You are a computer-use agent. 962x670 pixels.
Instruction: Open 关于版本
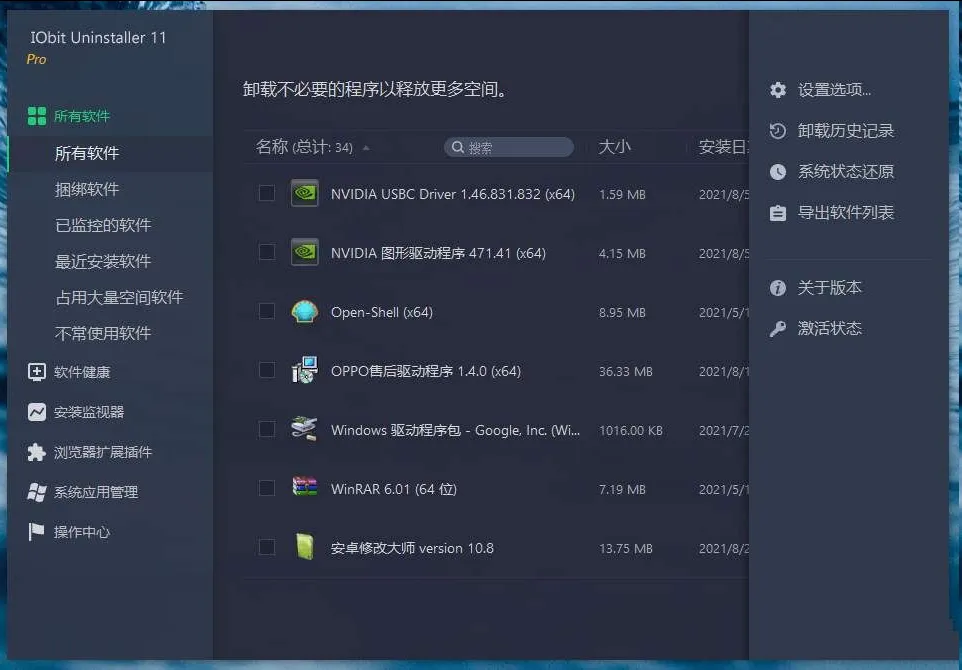(829, 288)
